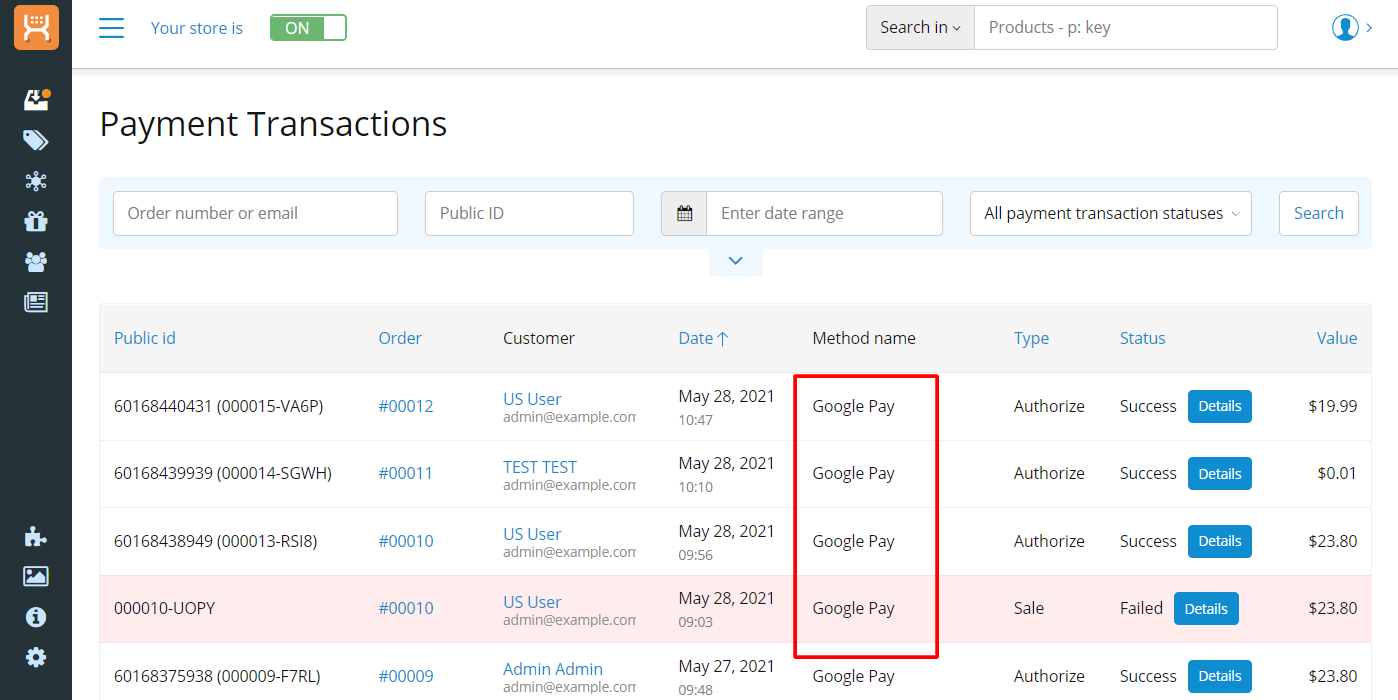The width and height of the screenshot is (1398, 700).
Task: Open System info icon in sidebar
Action: point(36,617)
